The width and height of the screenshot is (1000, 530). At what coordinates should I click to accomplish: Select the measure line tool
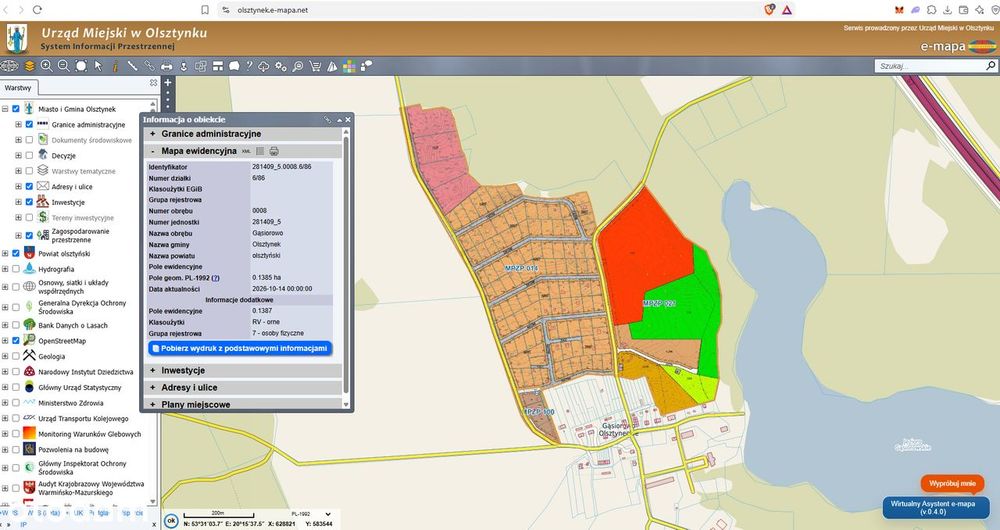132,66
